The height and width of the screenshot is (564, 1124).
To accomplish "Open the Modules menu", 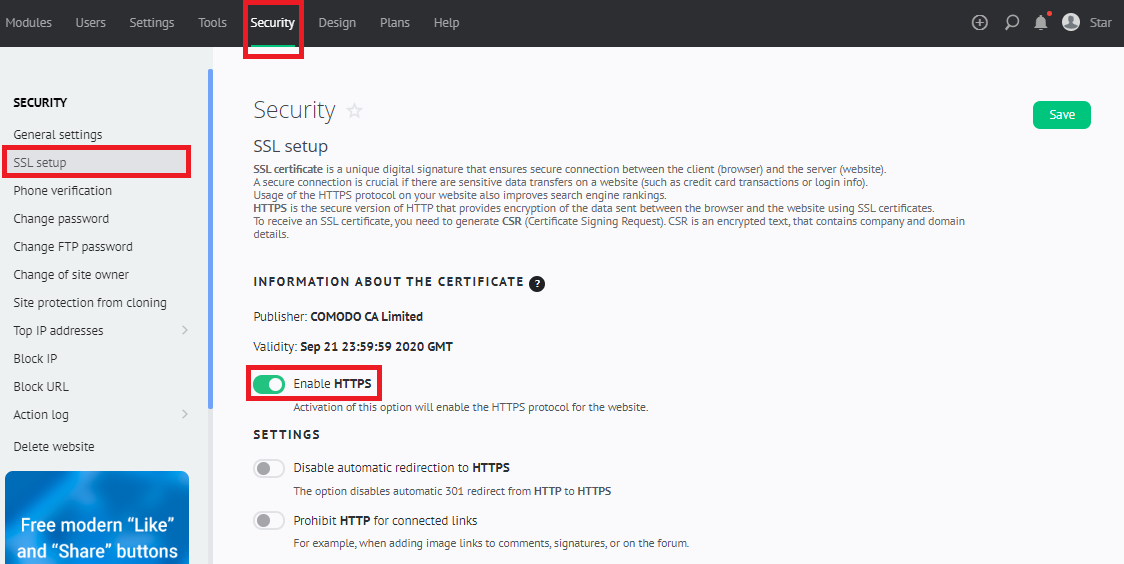I will pyautogui.click(x=29, y=23).
